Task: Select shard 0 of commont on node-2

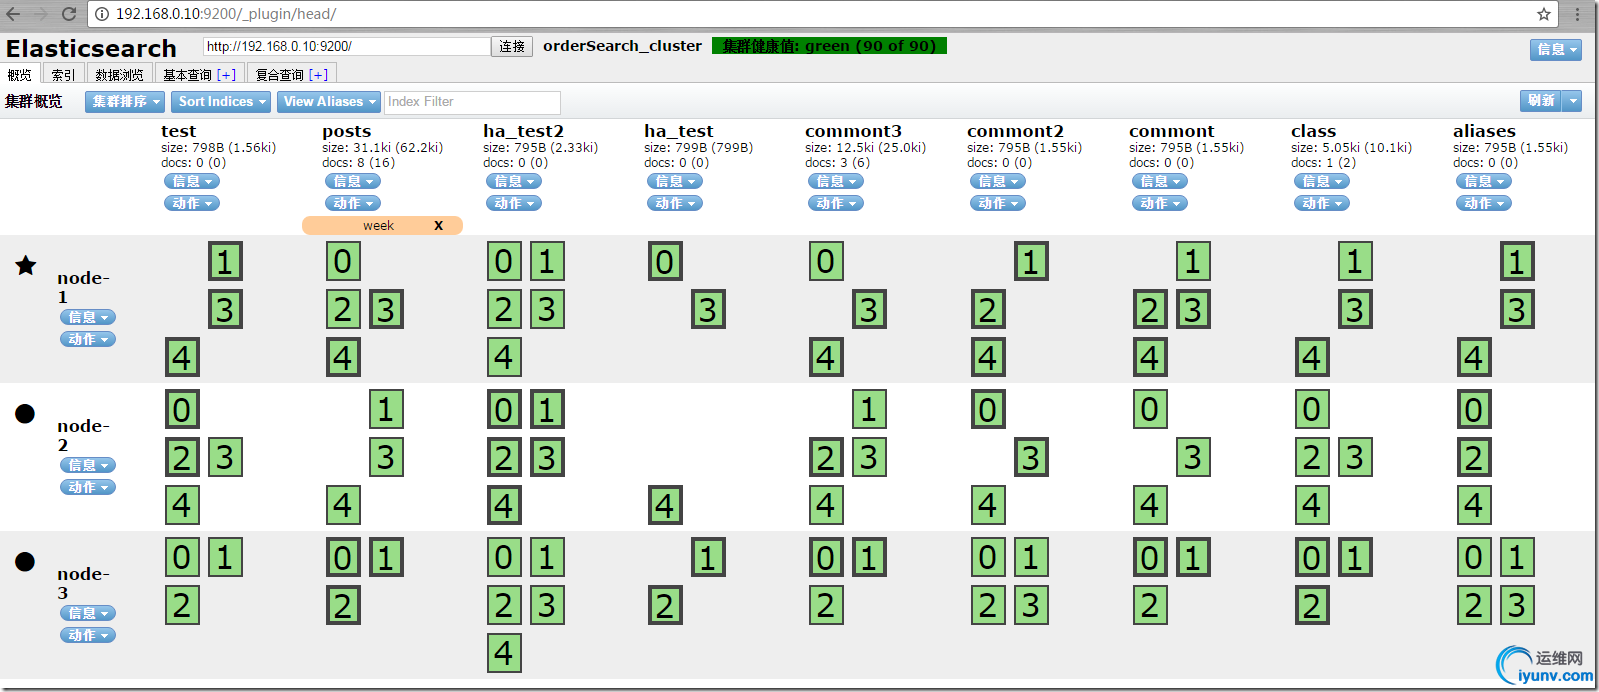Action: tap(1150, 410)
